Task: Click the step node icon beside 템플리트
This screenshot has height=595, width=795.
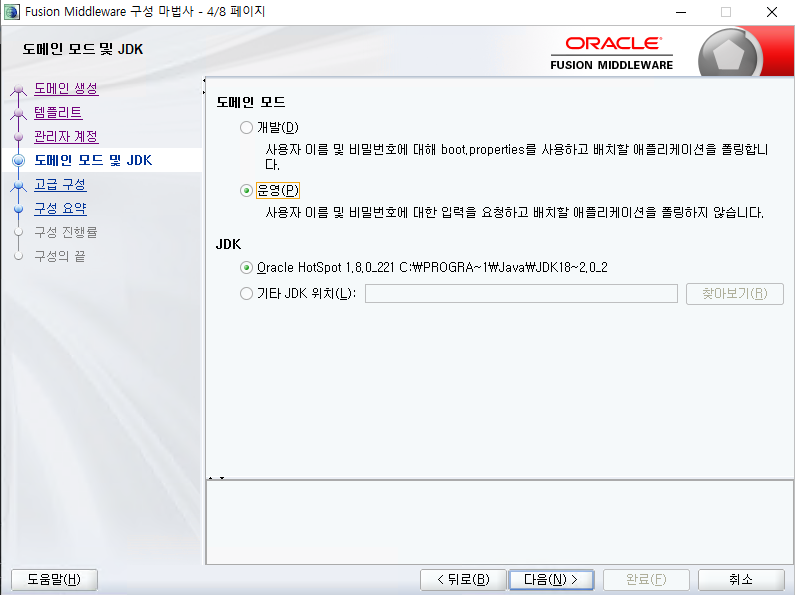Action: point(19,114)
